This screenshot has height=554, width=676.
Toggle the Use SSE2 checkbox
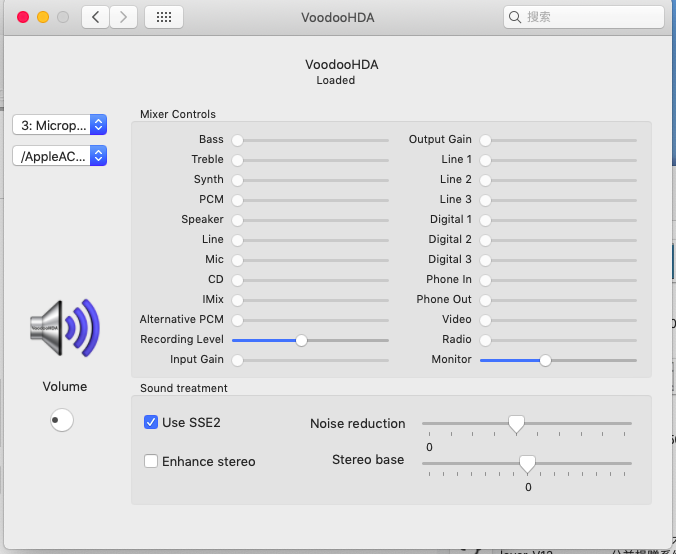click(x=151, y=422)
